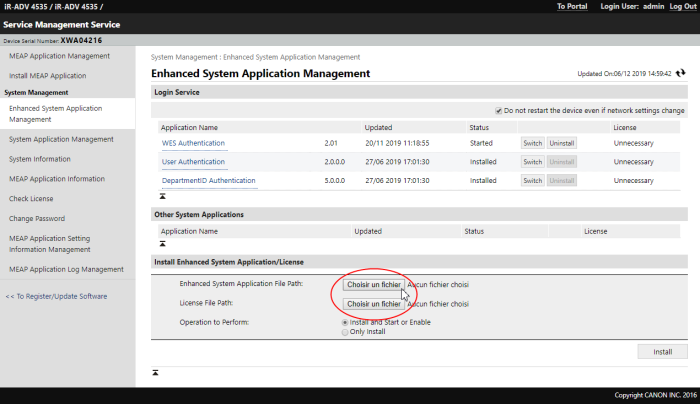The height and width of the screenshot is (404, 700).
Task: Open System Information in the sidebar
Action: 40,159
